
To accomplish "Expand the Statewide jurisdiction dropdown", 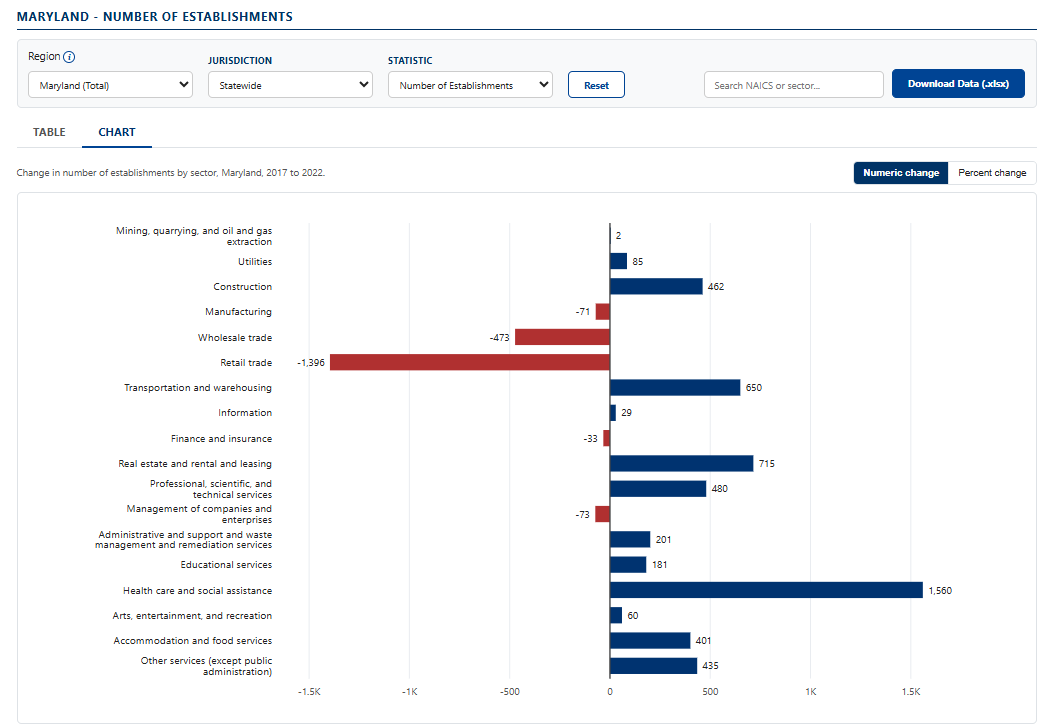I will (290, 85).
